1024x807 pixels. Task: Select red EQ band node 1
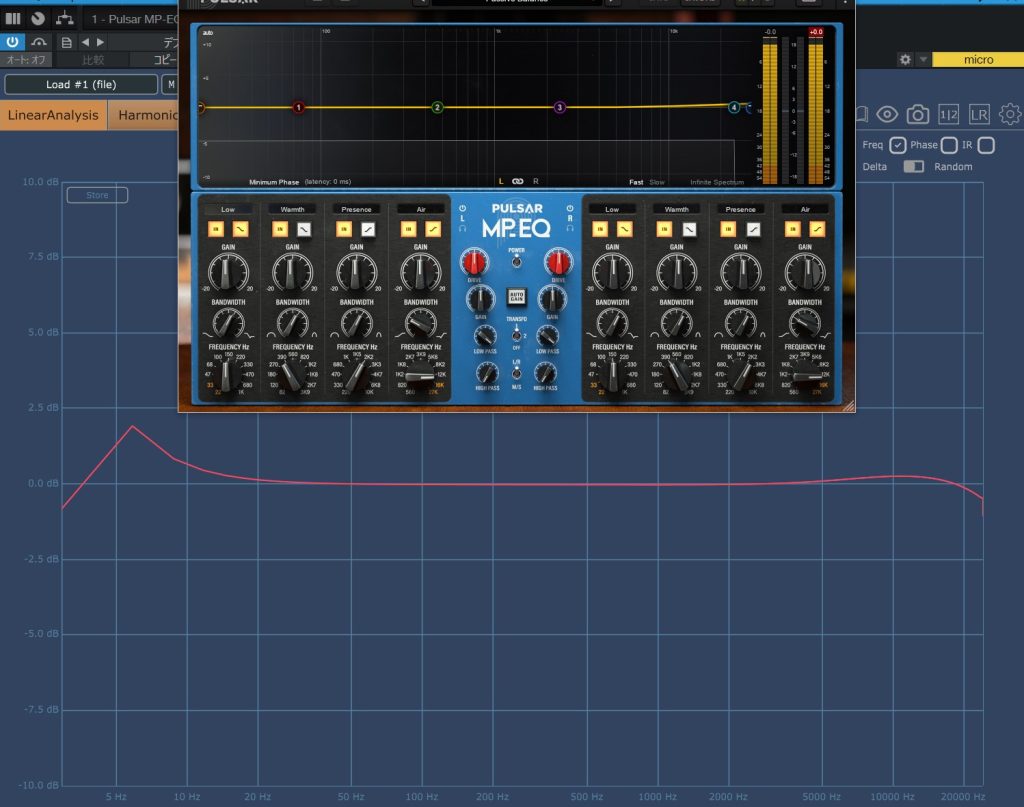[x=298, y=107]
